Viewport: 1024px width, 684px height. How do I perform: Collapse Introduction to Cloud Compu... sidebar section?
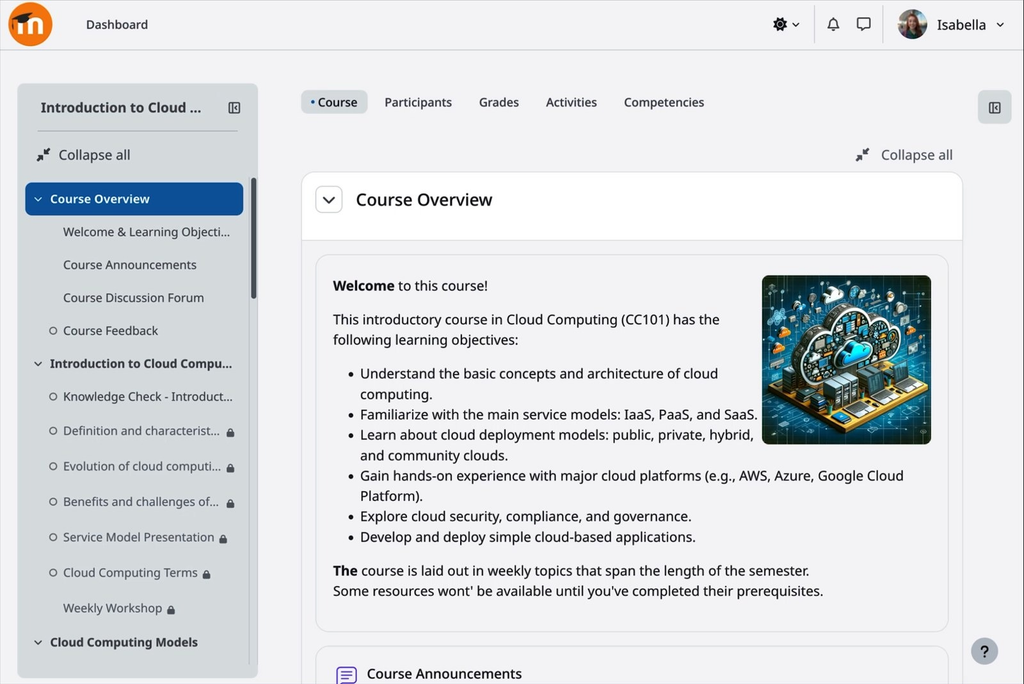[x=38, y=364]
